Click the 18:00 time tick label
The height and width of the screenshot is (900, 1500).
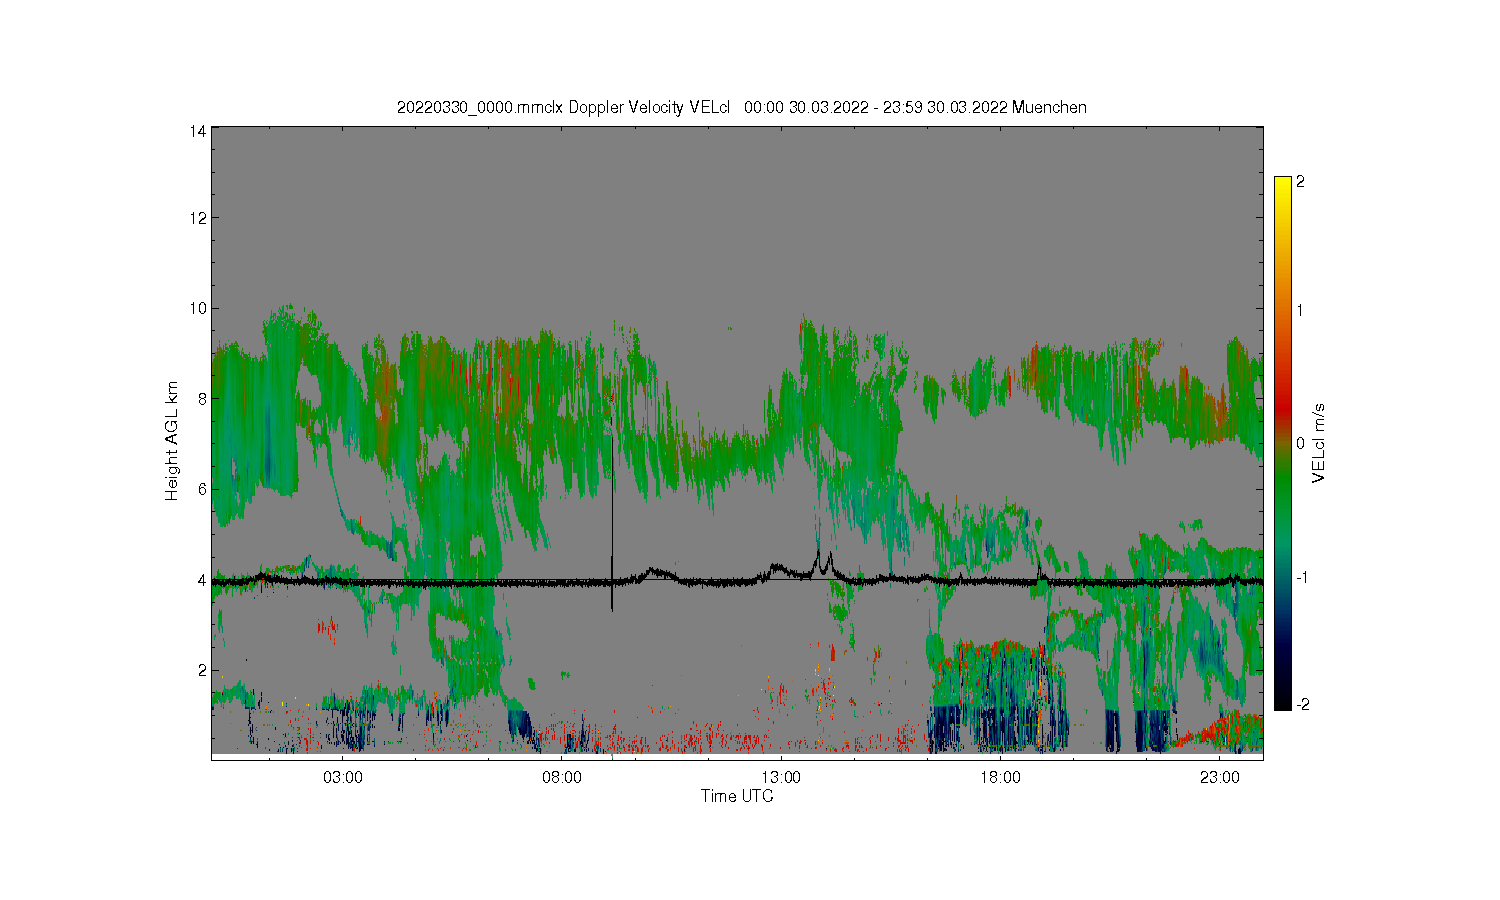1000,777
